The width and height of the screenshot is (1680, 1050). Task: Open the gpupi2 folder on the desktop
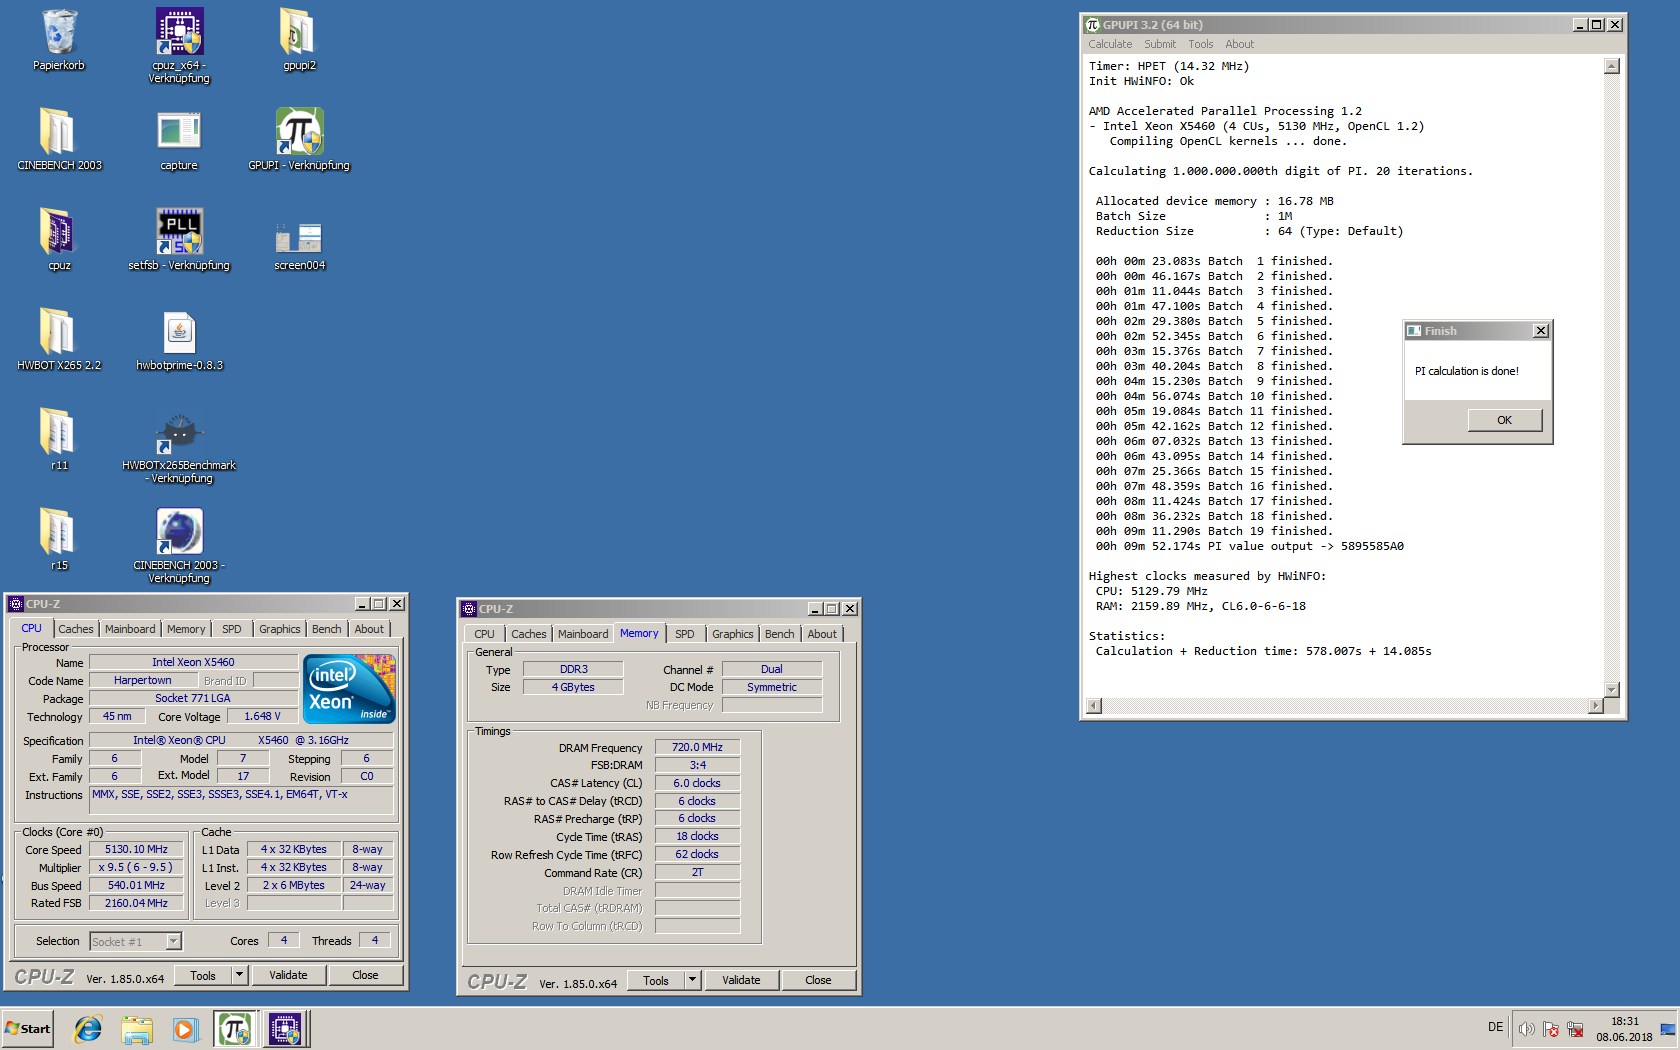(299, 40)
